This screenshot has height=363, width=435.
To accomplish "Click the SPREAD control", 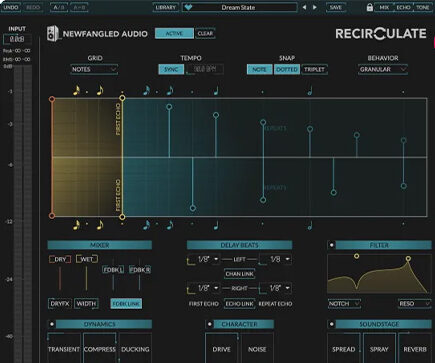I will pyautogui.click(x=344, y=349).
